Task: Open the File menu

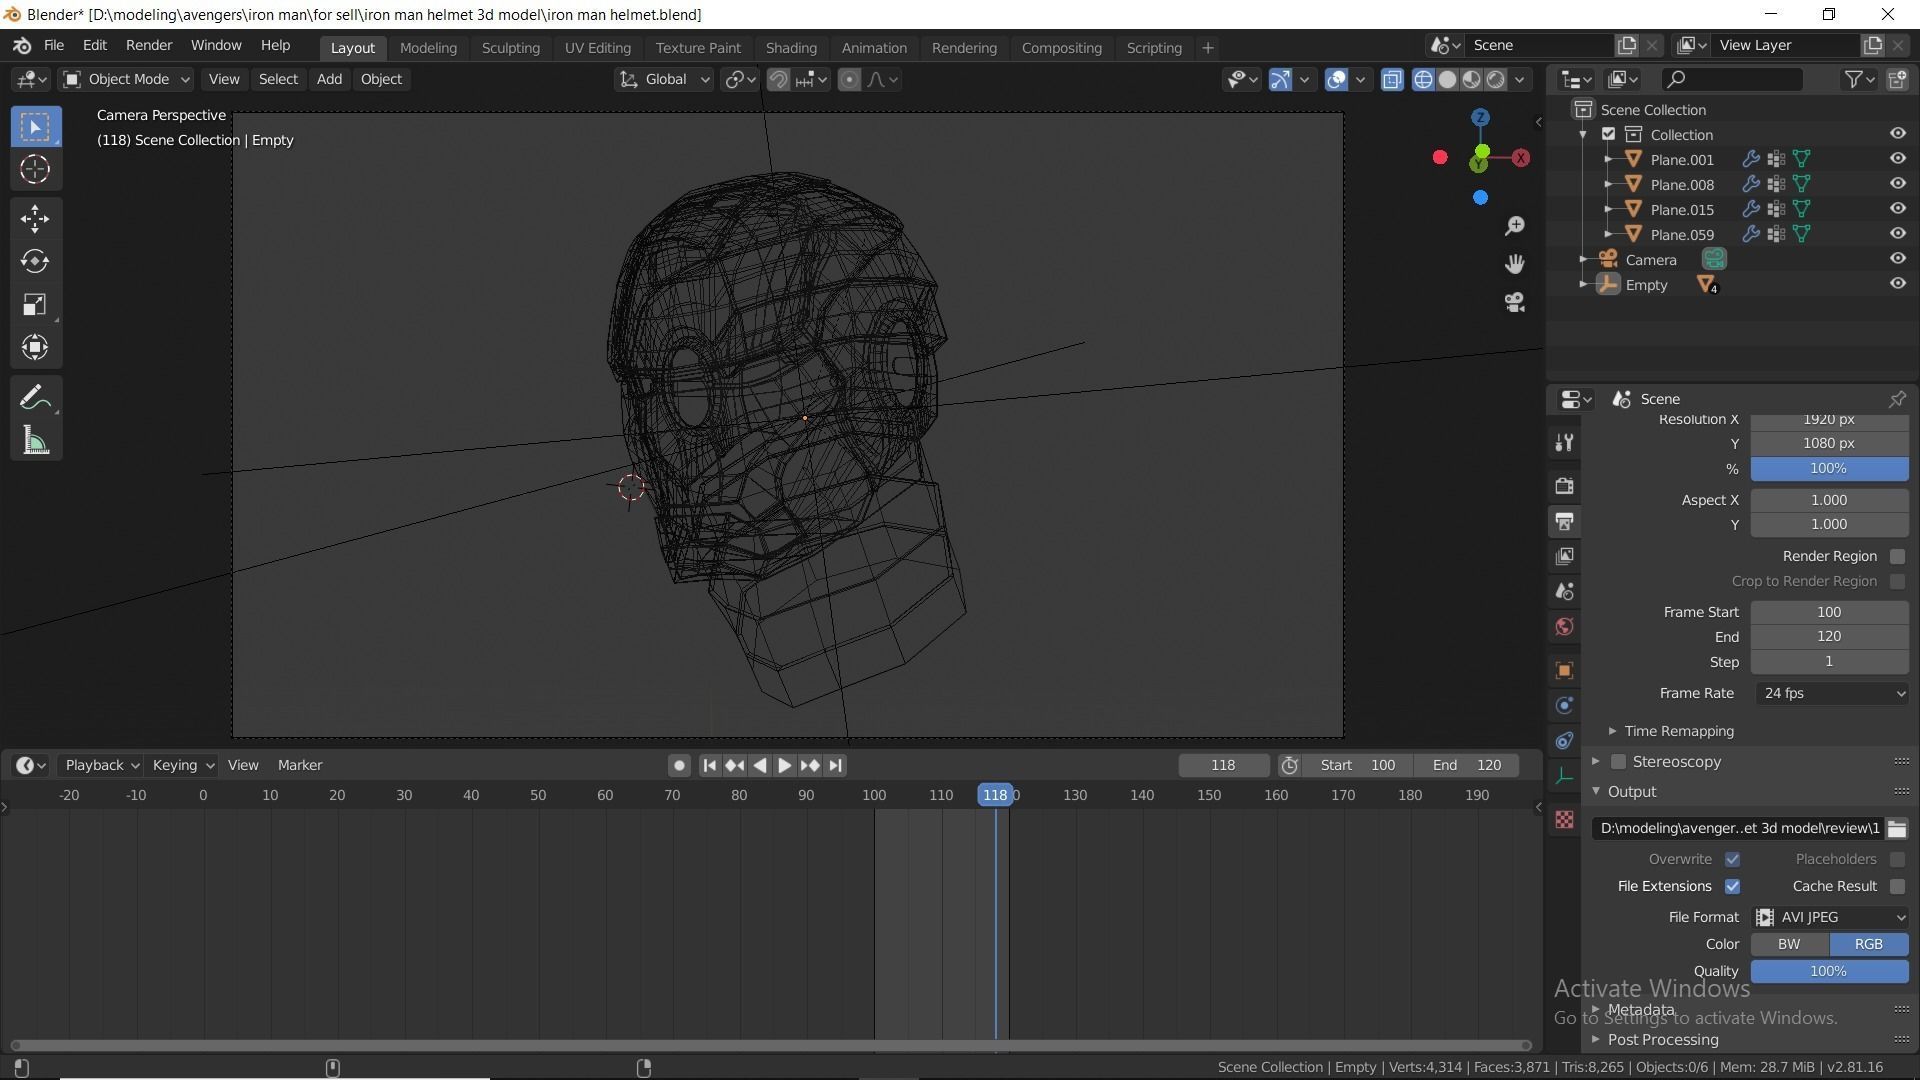Action: [54, 46]
